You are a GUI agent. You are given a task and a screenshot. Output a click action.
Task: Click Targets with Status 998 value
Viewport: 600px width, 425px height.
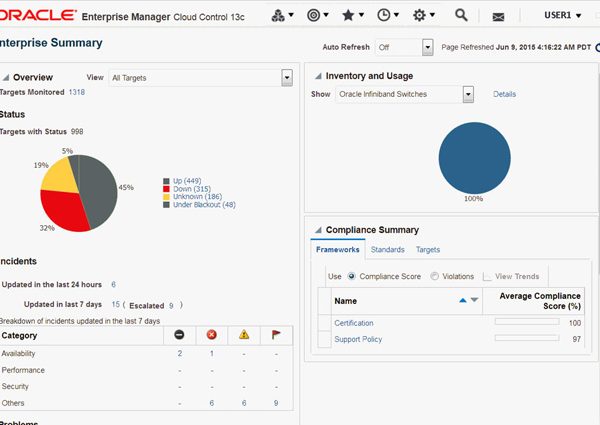point(77,132)
